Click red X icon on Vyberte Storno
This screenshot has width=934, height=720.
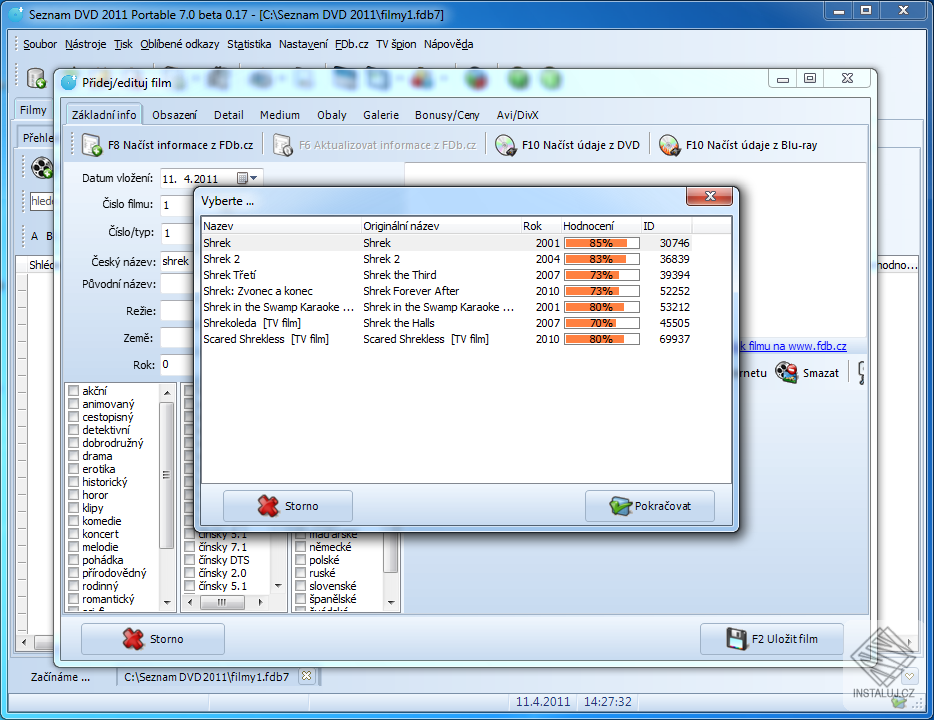pos(268,506)
